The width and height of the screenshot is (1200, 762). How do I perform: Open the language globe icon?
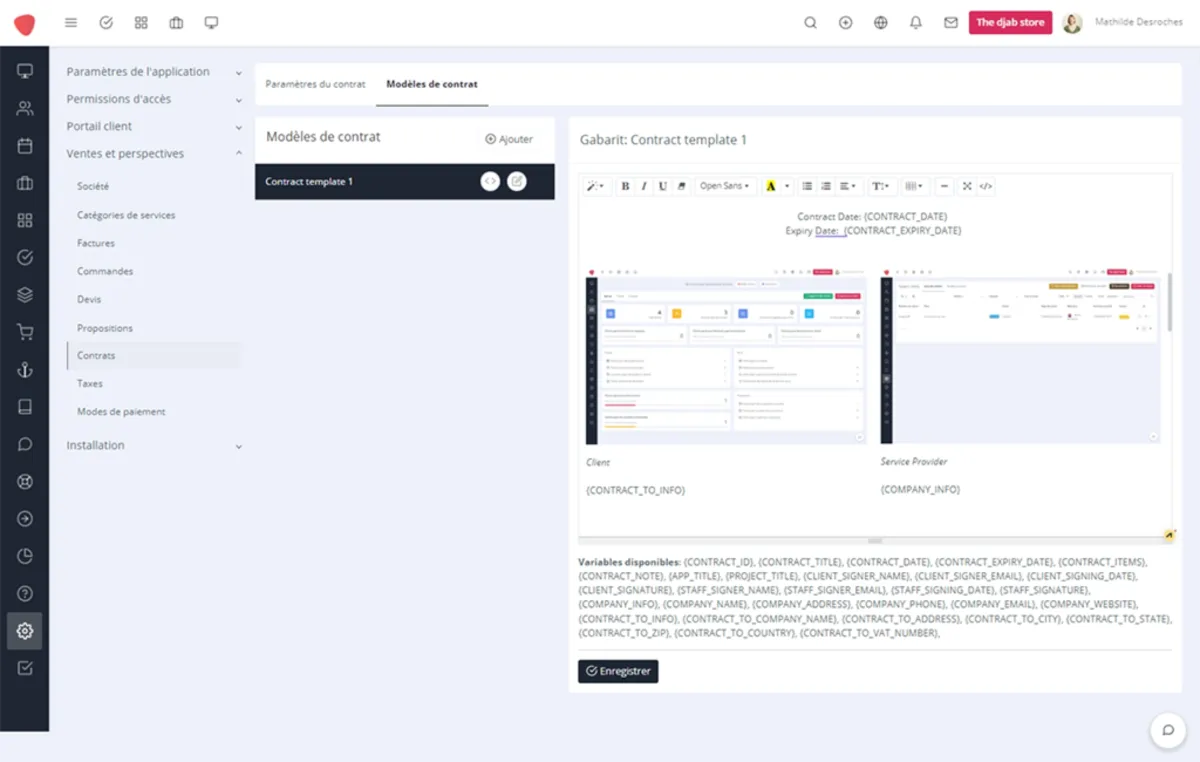tap(881, 23)
